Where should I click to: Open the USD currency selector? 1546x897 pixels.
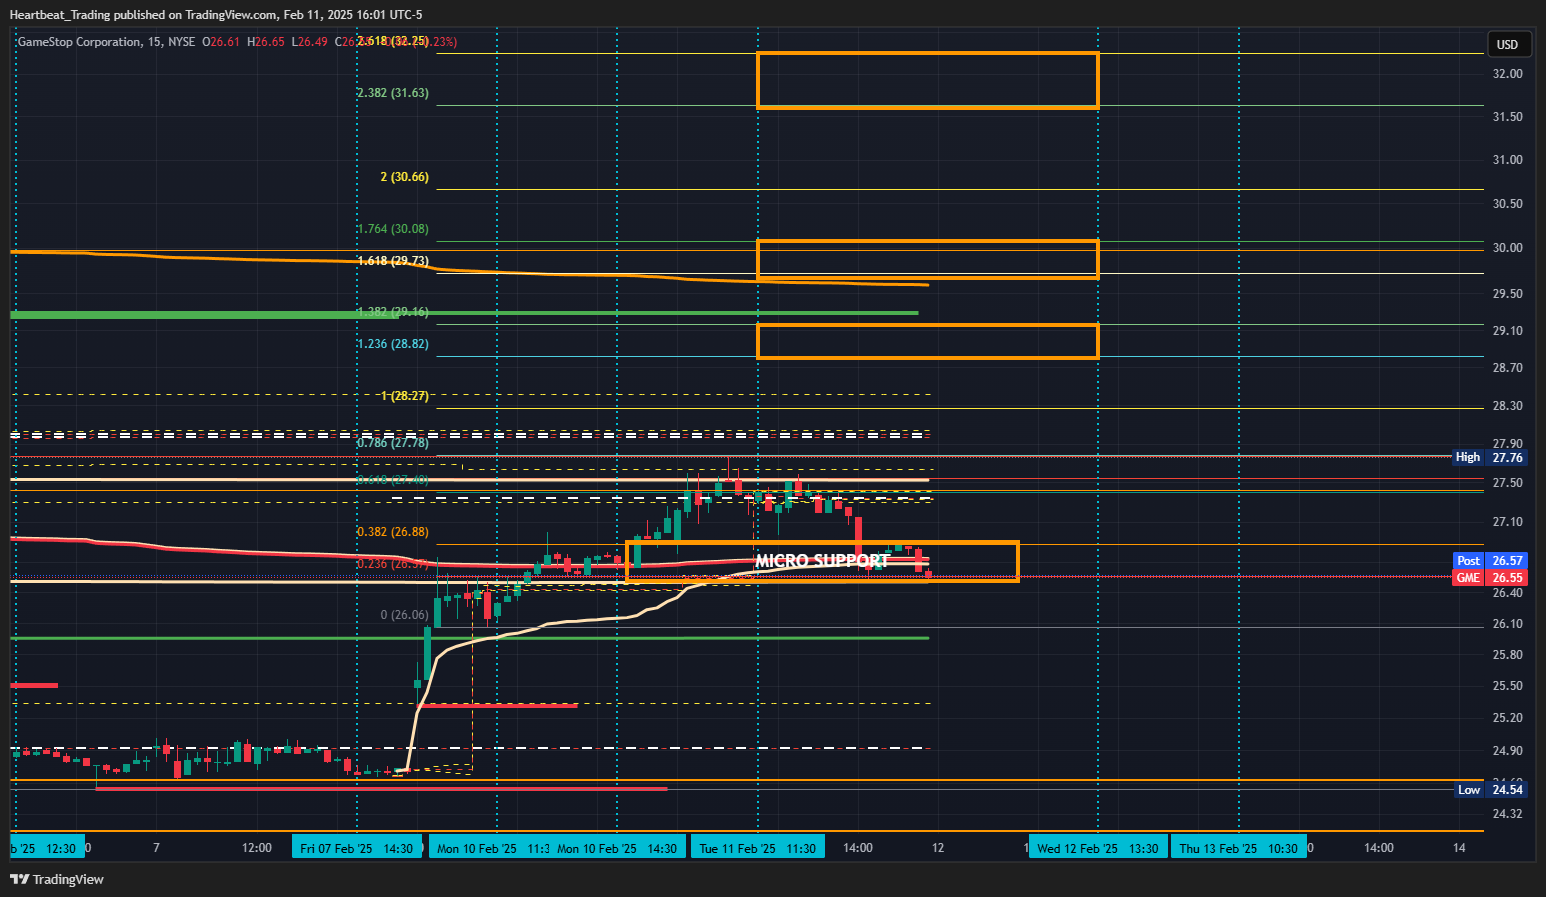pyautogui.click(x=1507, y=44)
